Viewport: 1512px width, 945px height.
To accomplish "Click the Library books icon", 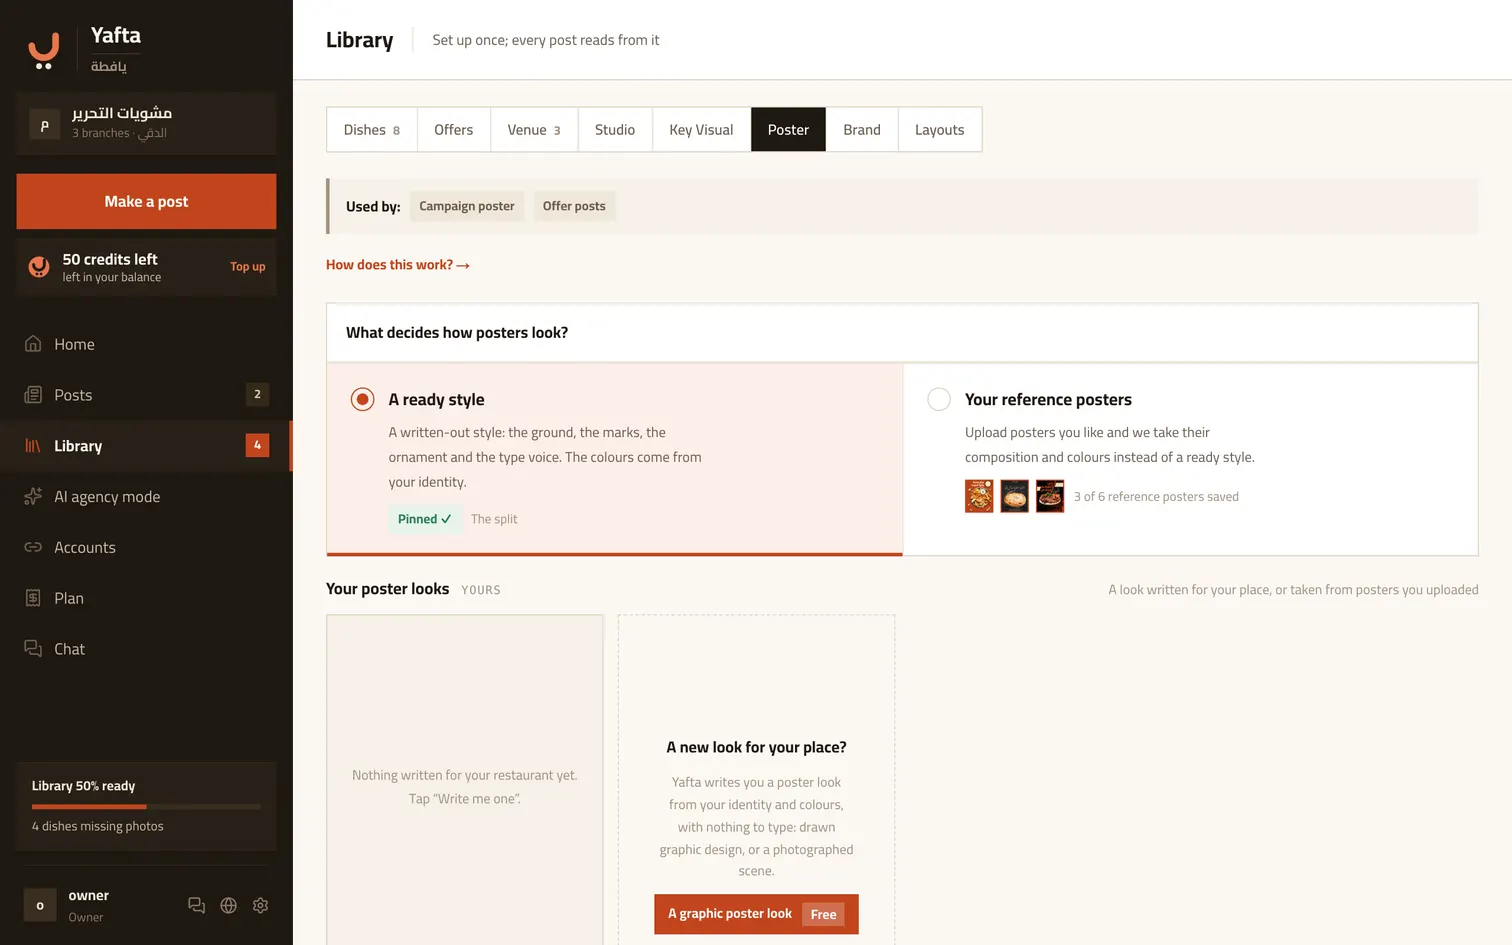I will 33,446.
